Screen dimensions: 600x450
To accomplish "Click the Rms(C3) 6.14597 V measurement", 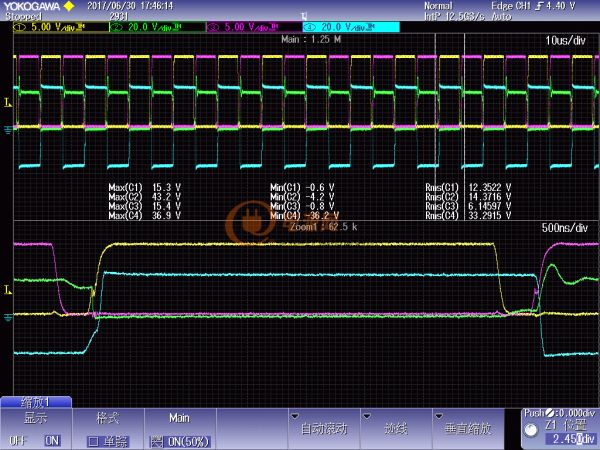I will pyautogui.click(x=468, y=206).
